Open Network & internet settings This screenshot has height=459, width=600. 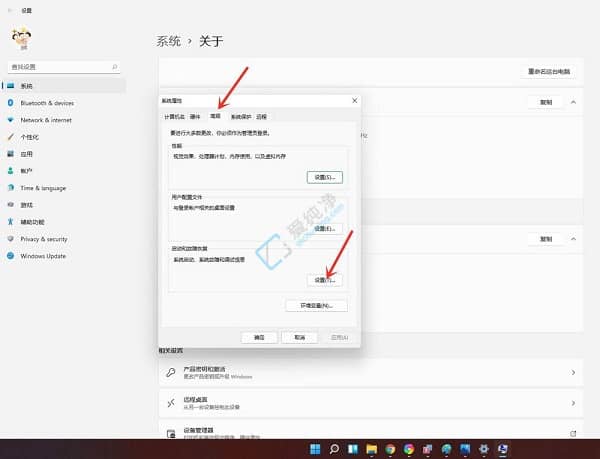pos(64,120)
